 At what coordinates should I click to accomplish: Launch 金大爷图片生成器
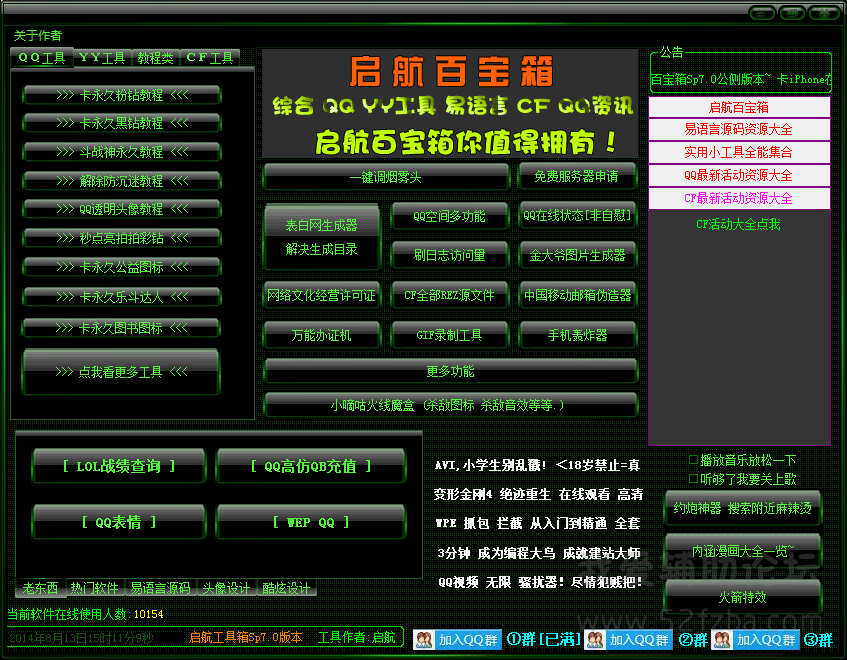click(577, 255)
